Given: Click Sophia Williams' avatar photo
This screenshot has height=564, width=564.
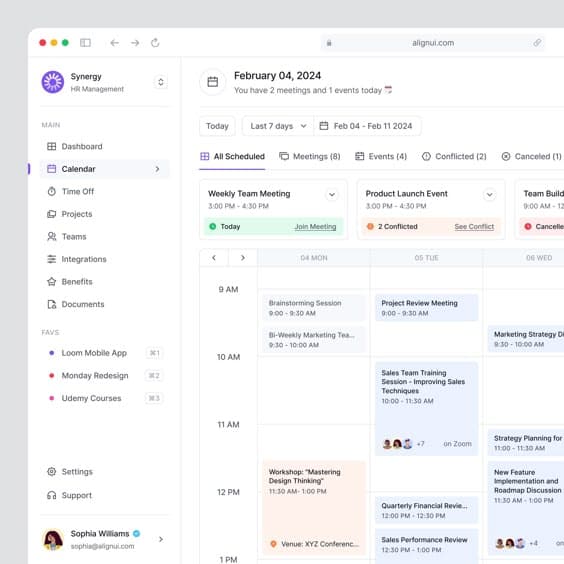Looking at the screenshot, I should pos(53,539).
